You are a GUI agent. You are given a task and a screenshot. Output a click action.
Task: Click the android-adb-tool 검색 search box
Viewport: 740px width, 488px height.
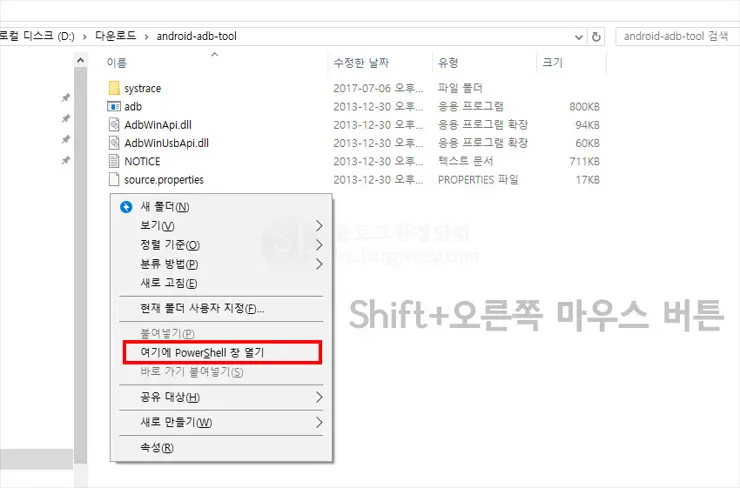click(x=677, y=36)
